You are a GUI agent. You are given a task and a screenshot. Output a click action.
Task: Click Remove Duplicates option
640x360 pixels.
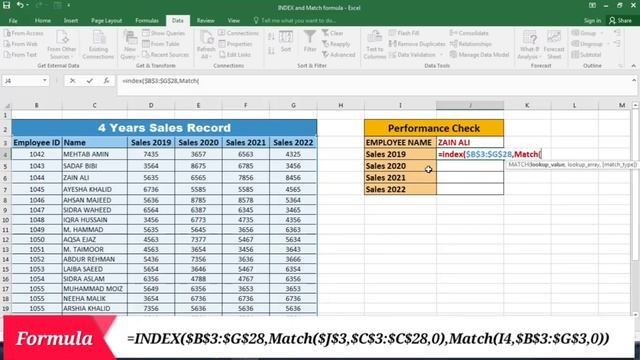417,44
